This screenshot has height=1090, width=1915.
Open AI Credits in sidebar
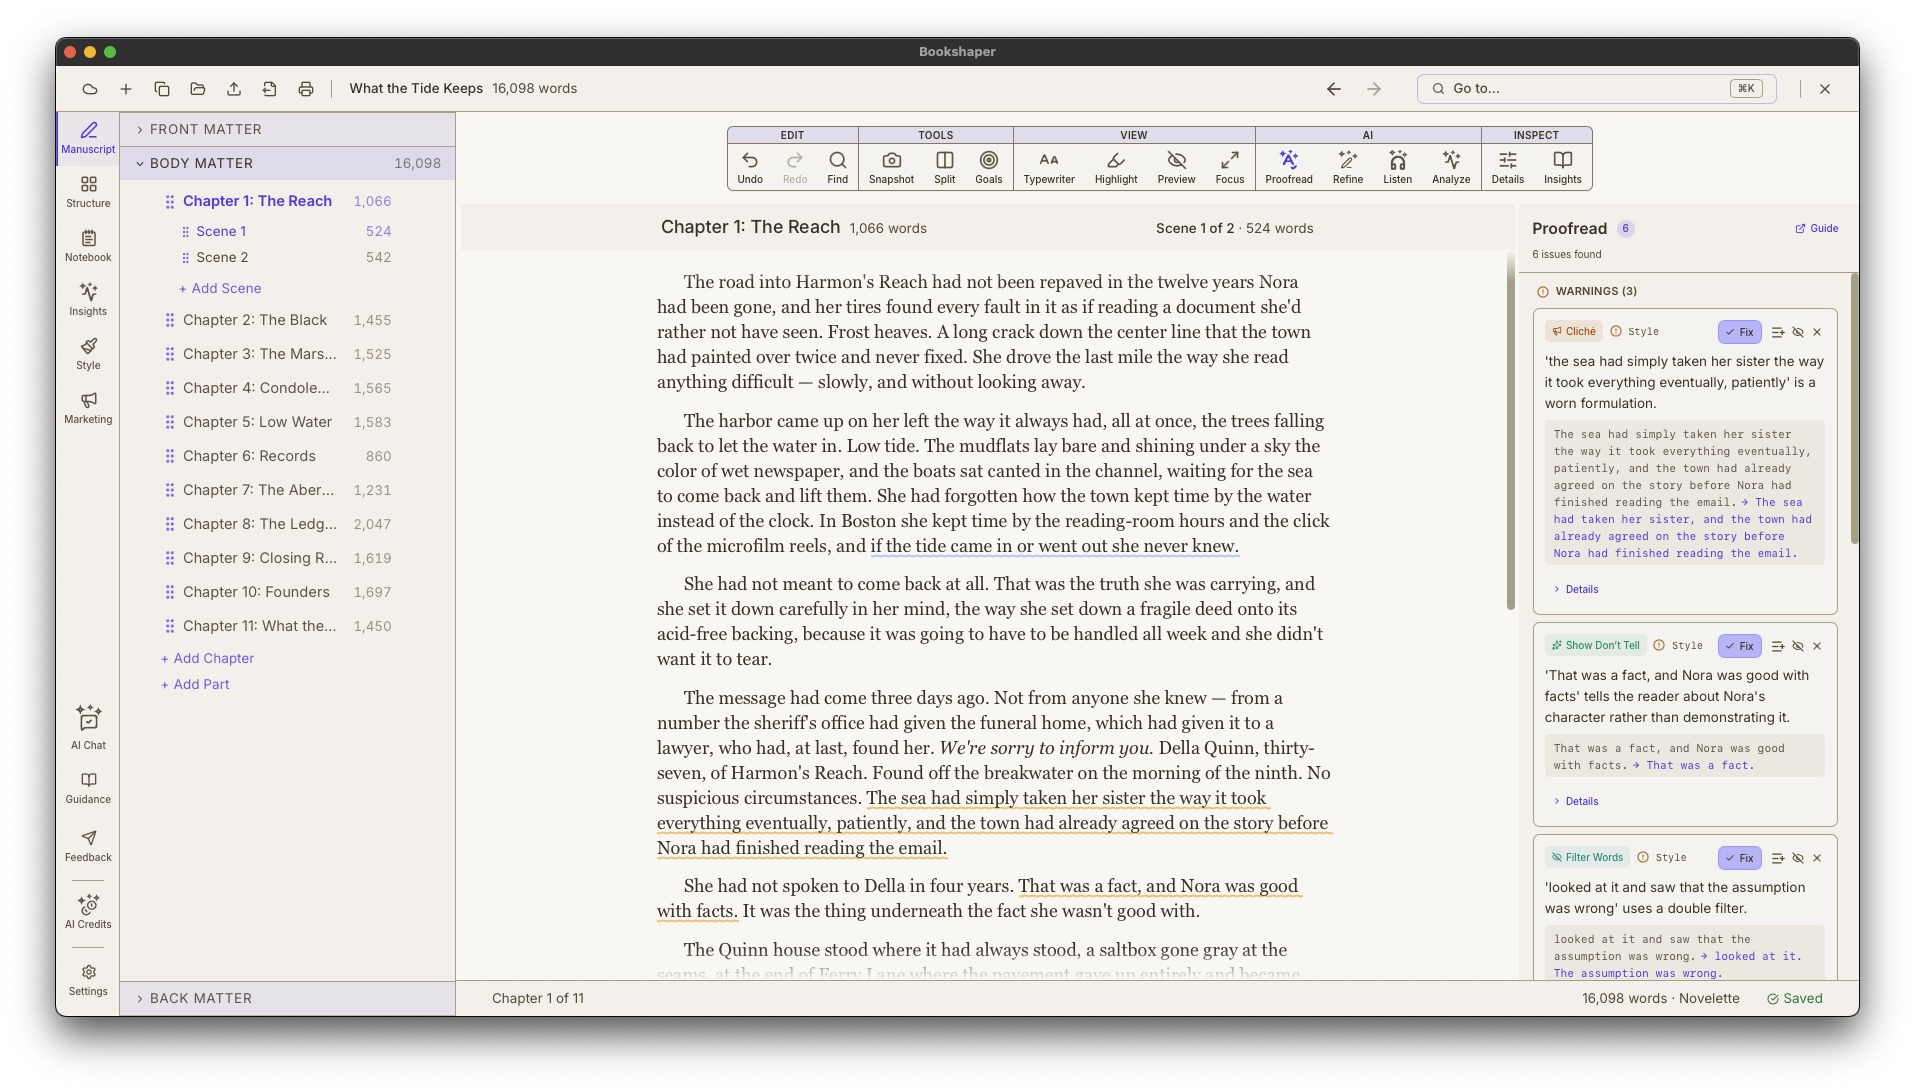(x=88, y=912)
